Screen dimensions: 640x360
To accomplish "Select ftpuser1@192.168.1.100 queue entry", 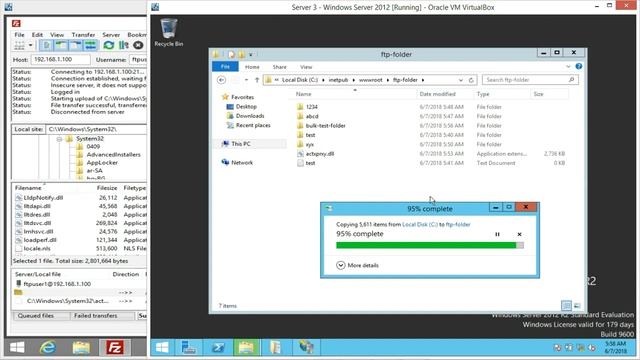I will point(57,284).
